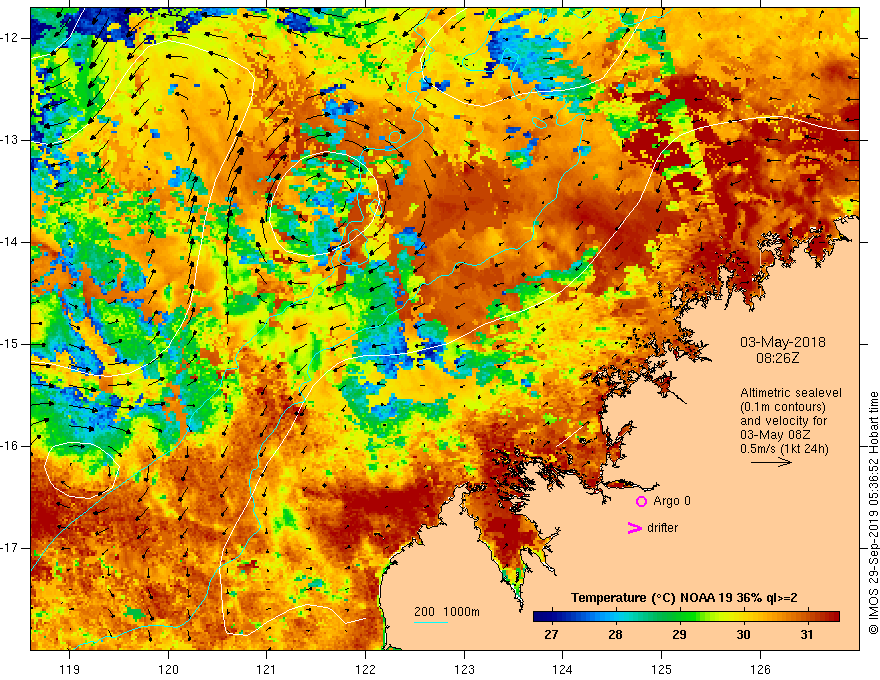The width and height of the screenshot is (880, 680).
Task: Click the cyan 200 1000m depth contour line sample
Action: 430,622
